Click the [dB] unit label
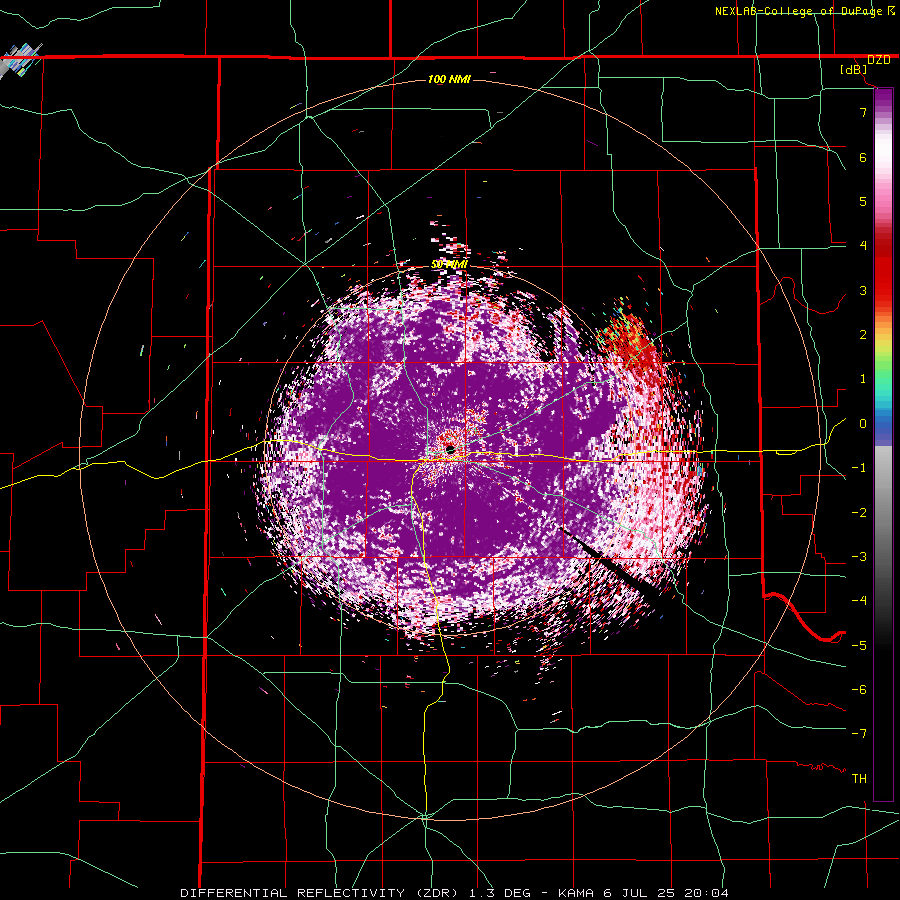The height and width of the screenshot is (900, 900). (853, 70)
